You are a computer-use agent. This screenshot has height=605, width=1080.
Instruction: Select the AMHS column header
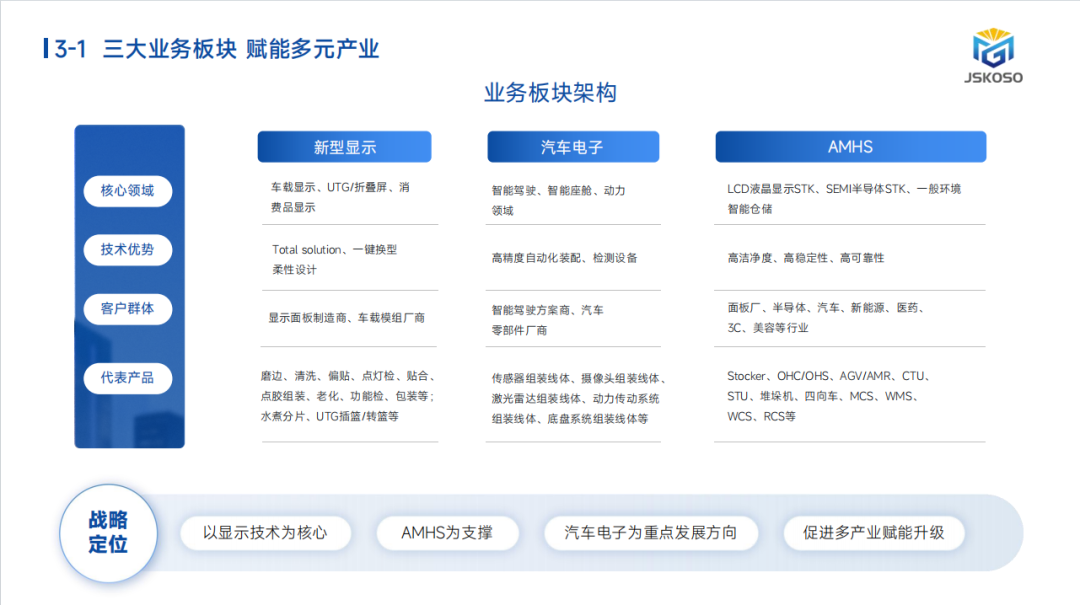coord(851,147)
